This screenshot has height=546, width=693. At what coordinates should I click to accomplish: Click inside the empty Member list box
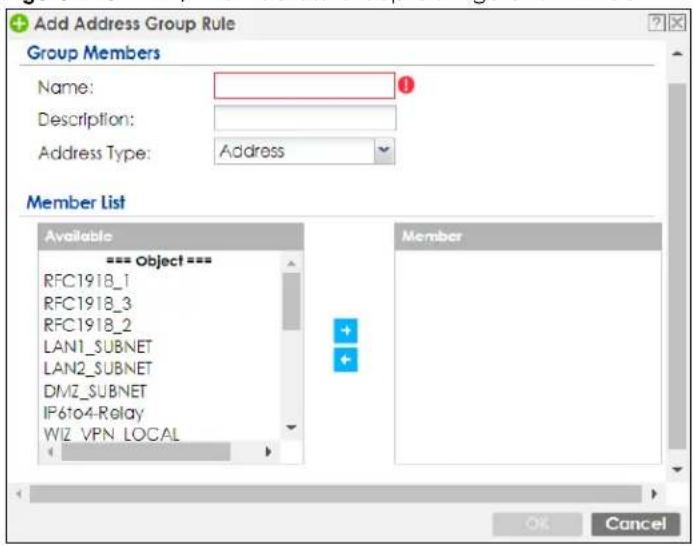pos(528,357)
